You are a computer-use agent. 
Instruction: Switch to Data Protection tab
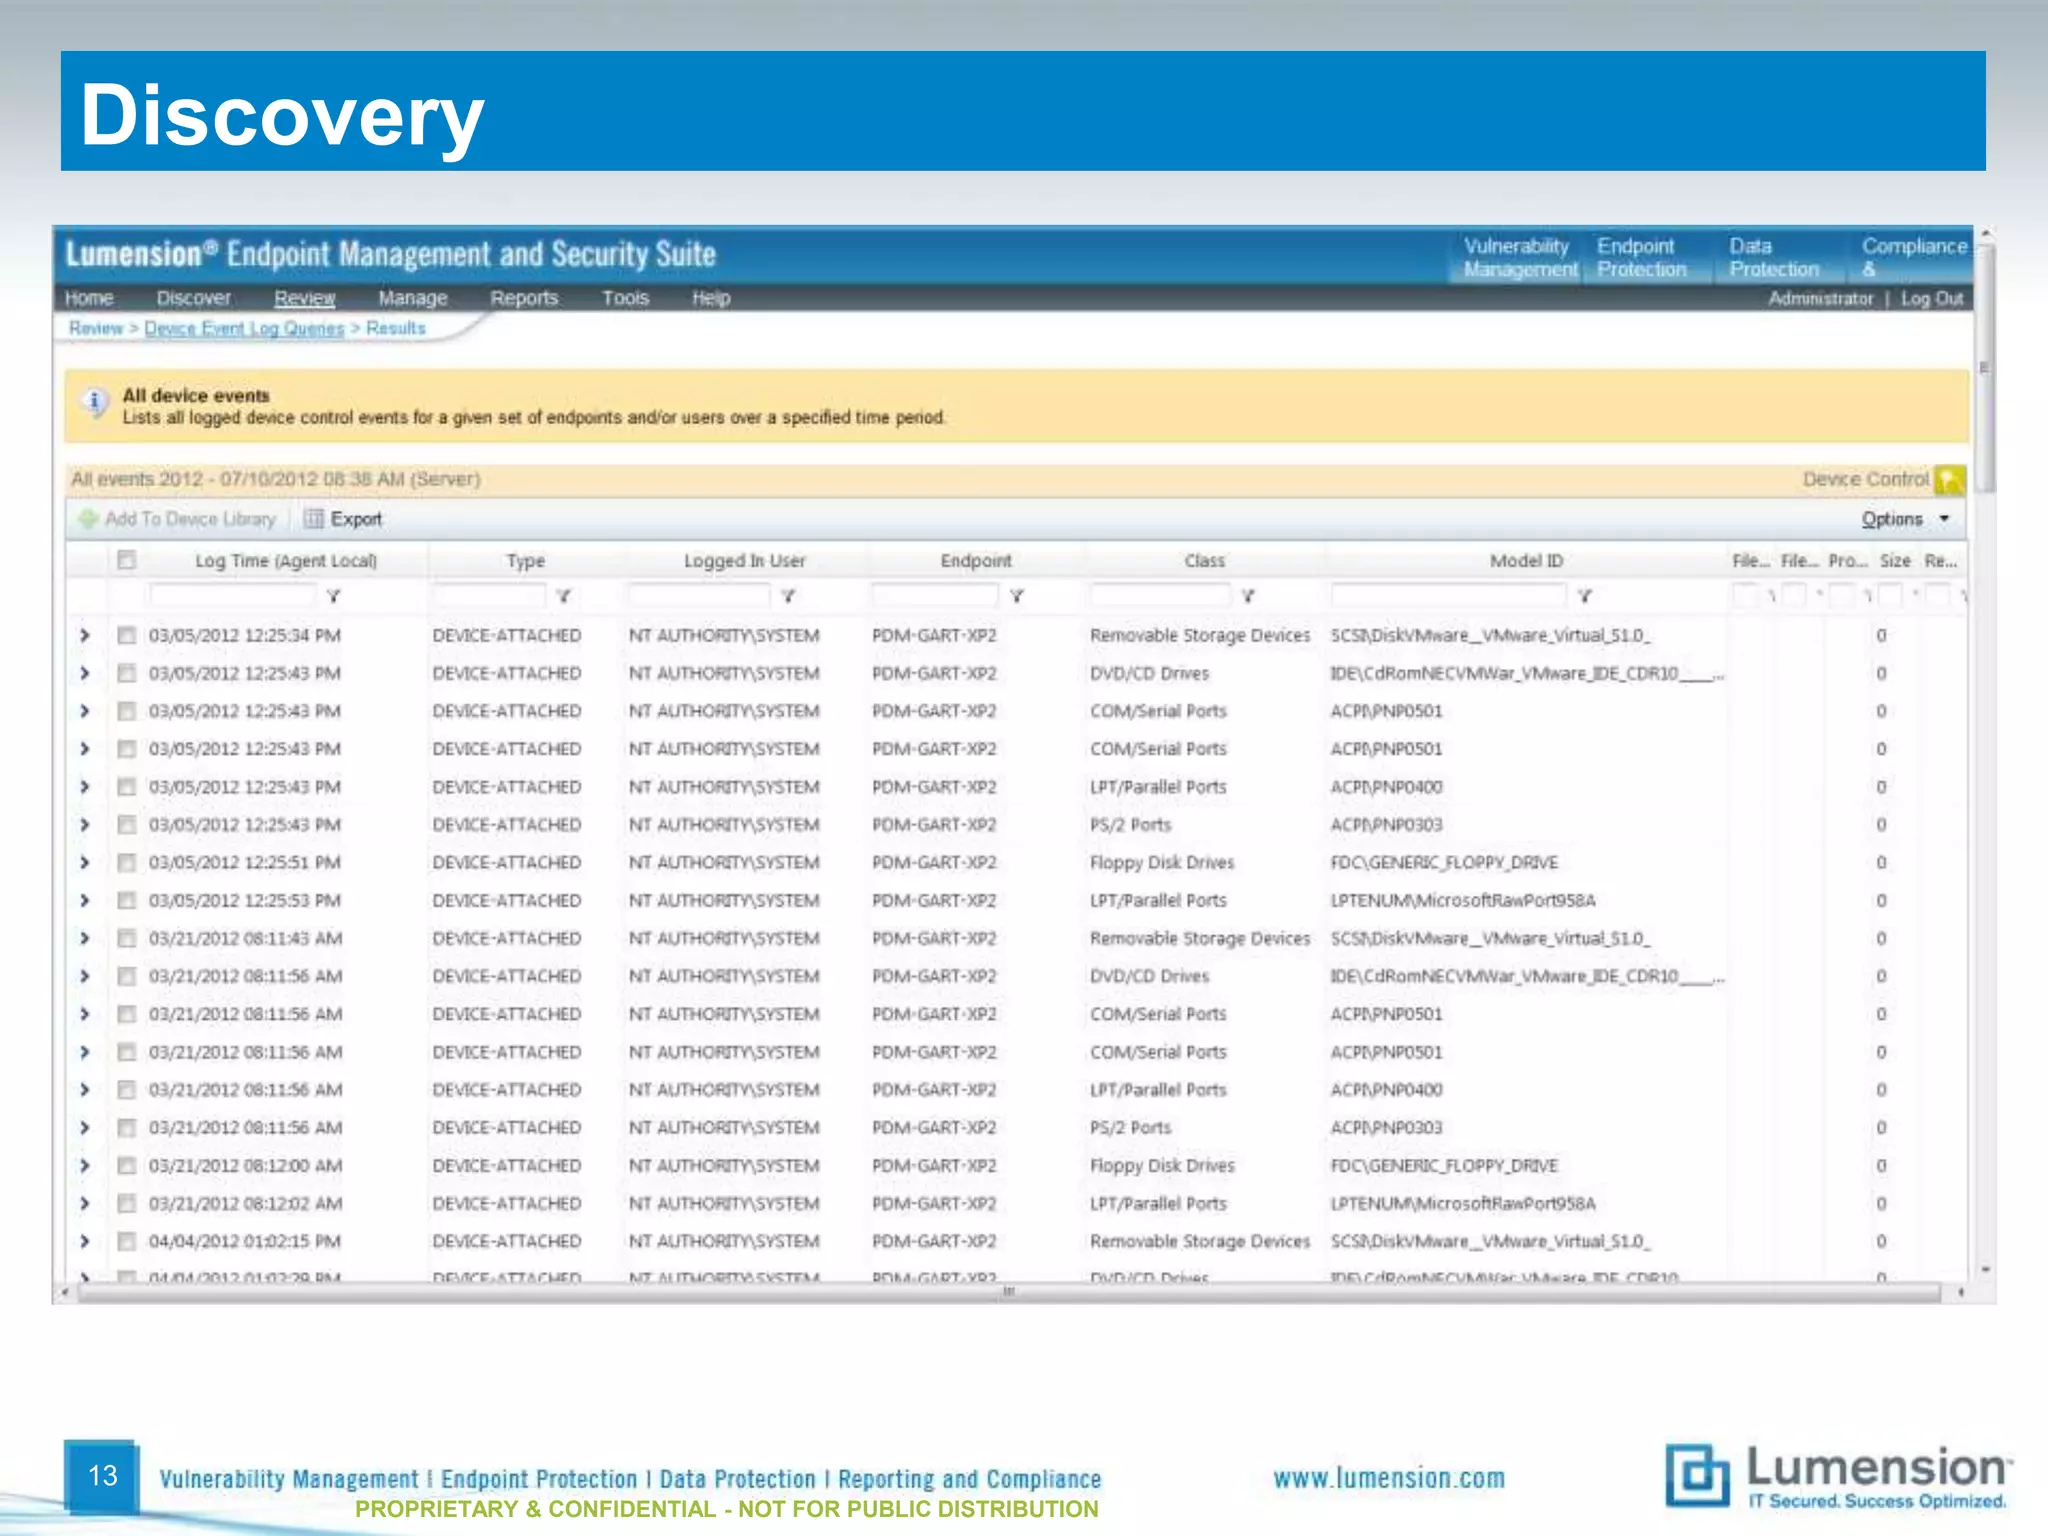[x=1774, y=257]
